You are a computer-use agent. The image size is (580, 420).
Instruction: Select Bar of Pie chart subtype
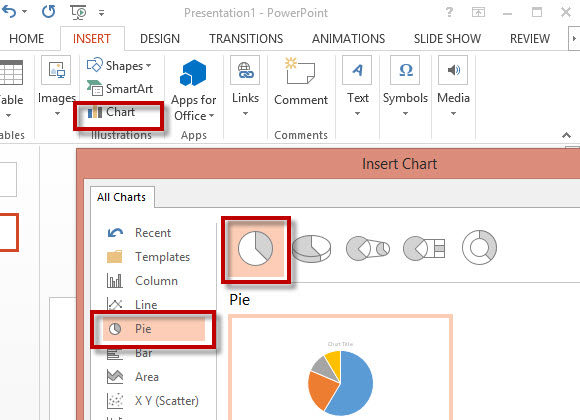[424, 248]
